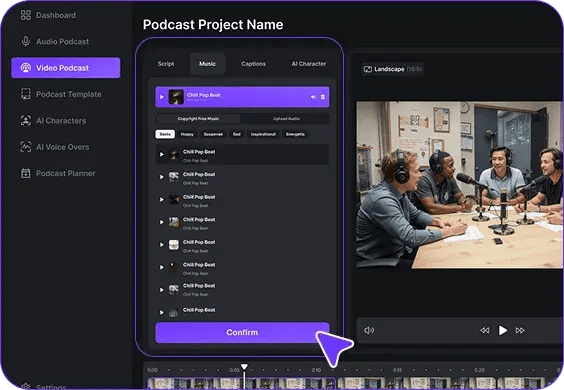
Task: Rewind the video preview
Action: pos(485,330)
